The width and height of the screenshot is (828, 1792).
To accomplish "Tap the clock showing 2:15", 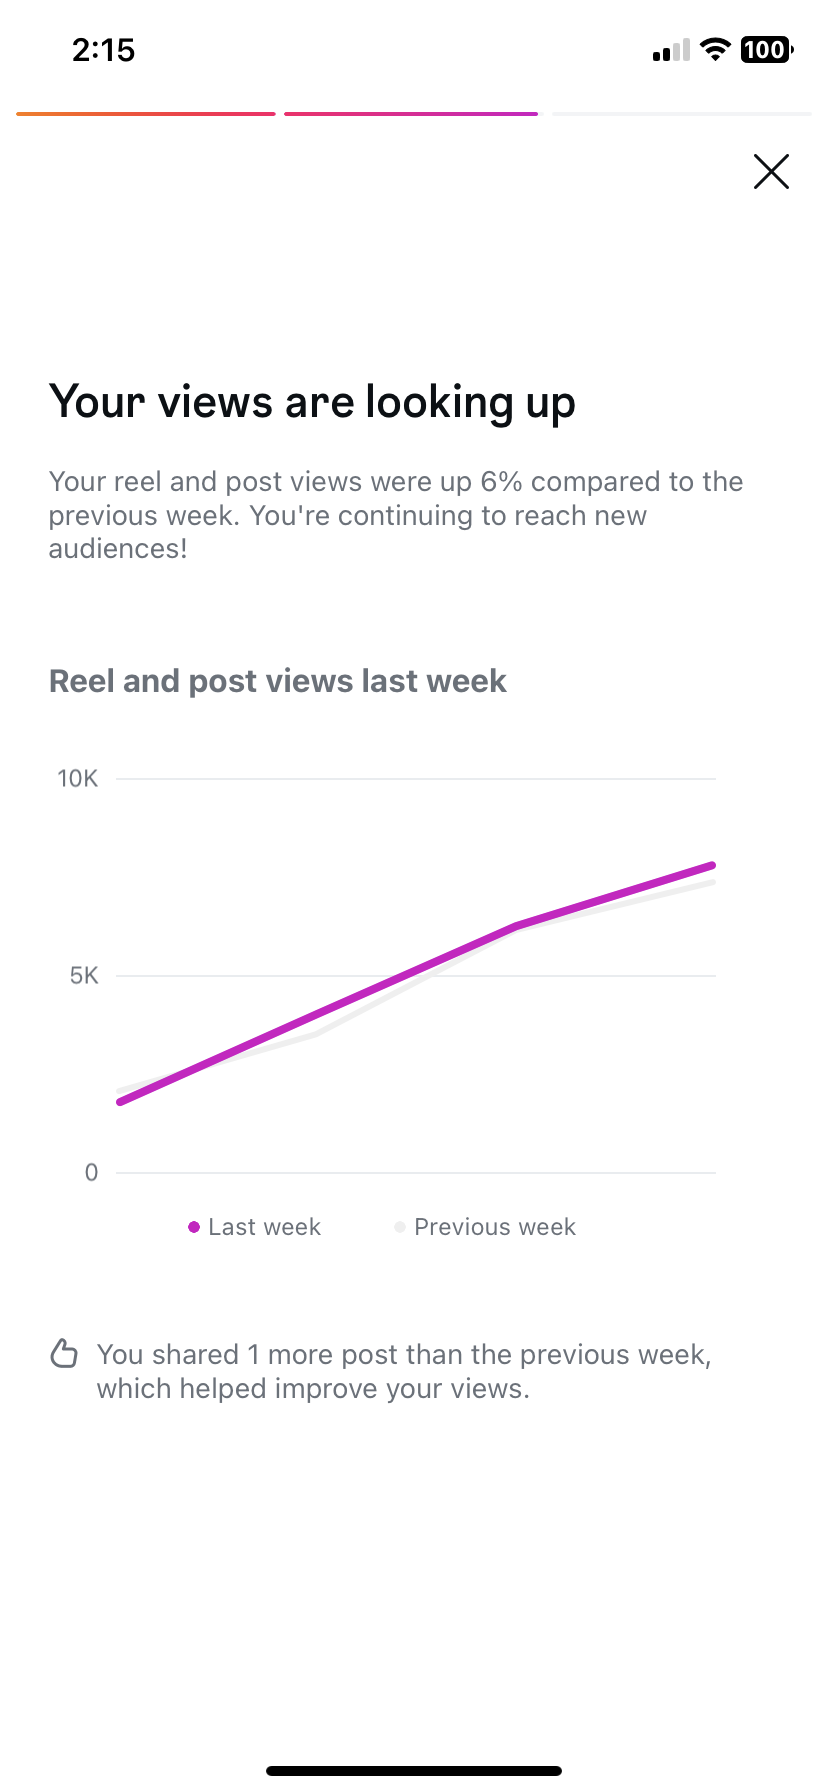I will (103, 50).
